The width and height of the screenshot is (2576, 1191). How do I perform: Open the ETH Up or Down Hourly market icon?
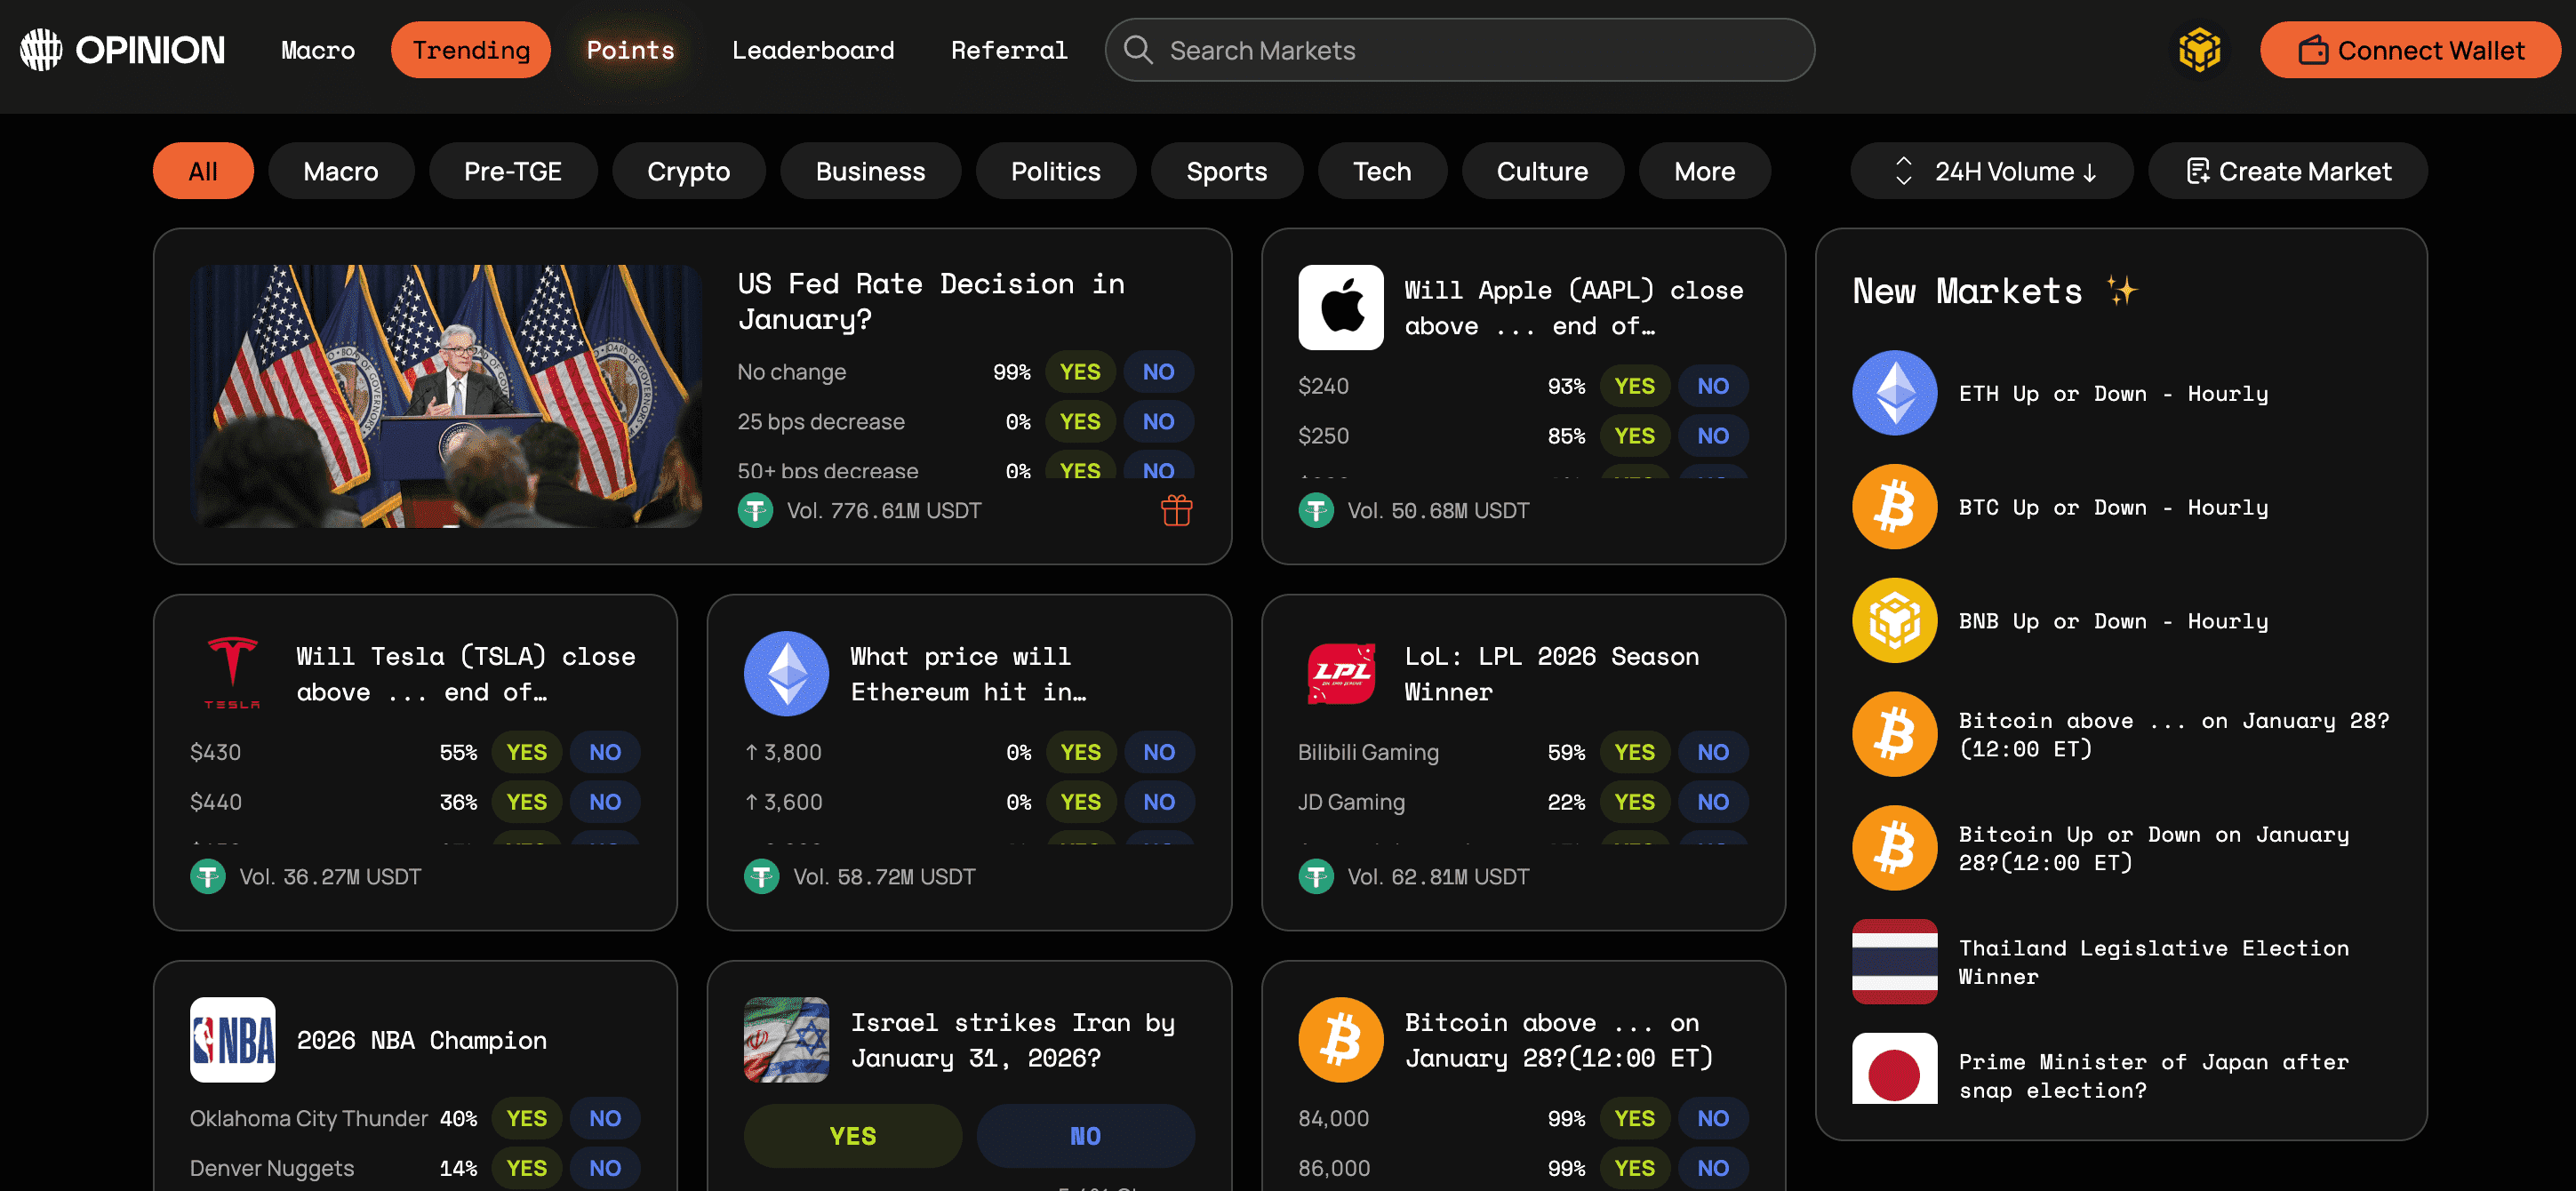pyautogui.click(x=1894, y=393)
